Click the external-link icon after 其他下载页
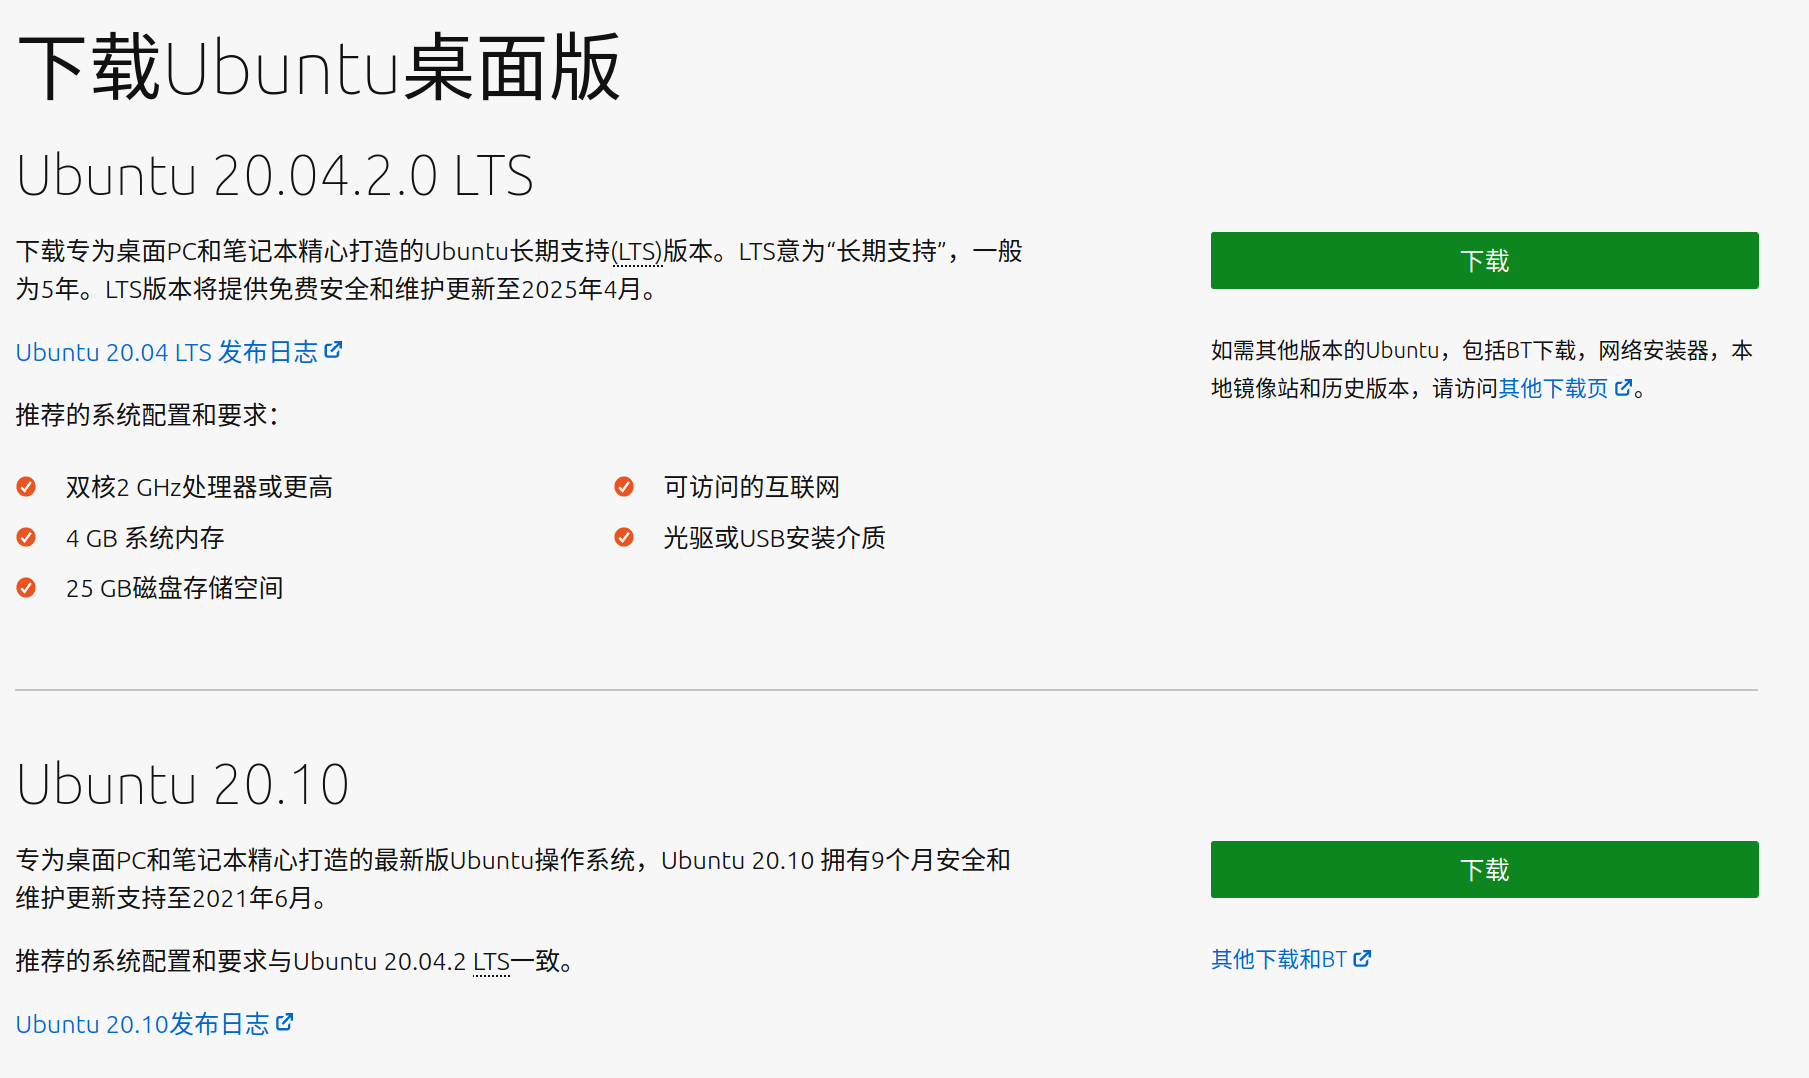Image resolution: width=1809 pixels, height=1078 pixels. pos(1623,387)
